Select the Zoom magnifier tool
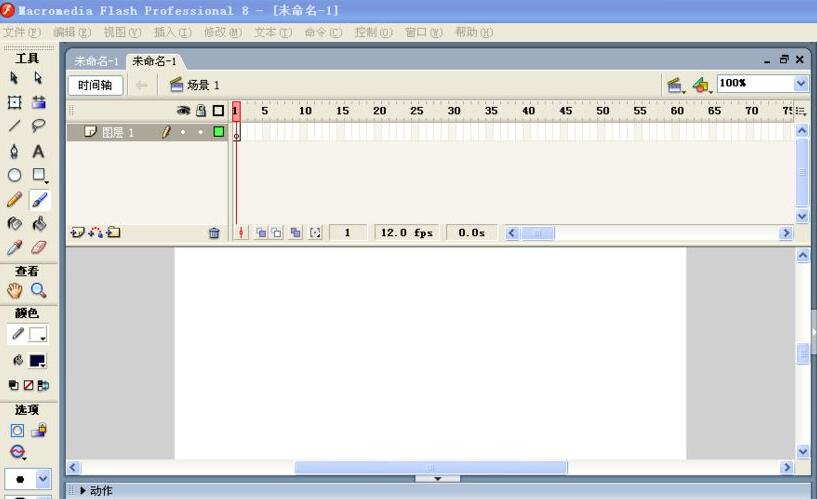 point(39,290)
